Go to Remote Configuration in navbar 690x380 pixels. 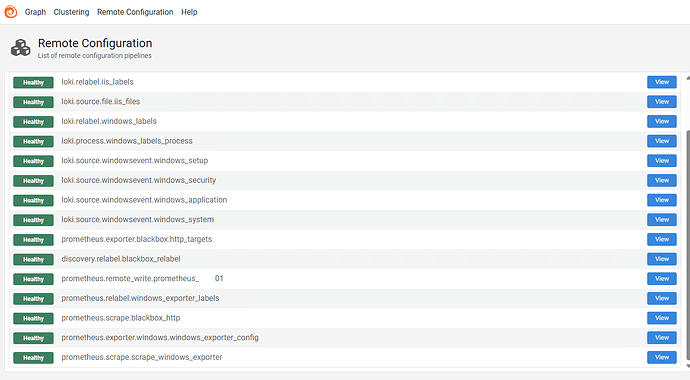tap(135, 12)
